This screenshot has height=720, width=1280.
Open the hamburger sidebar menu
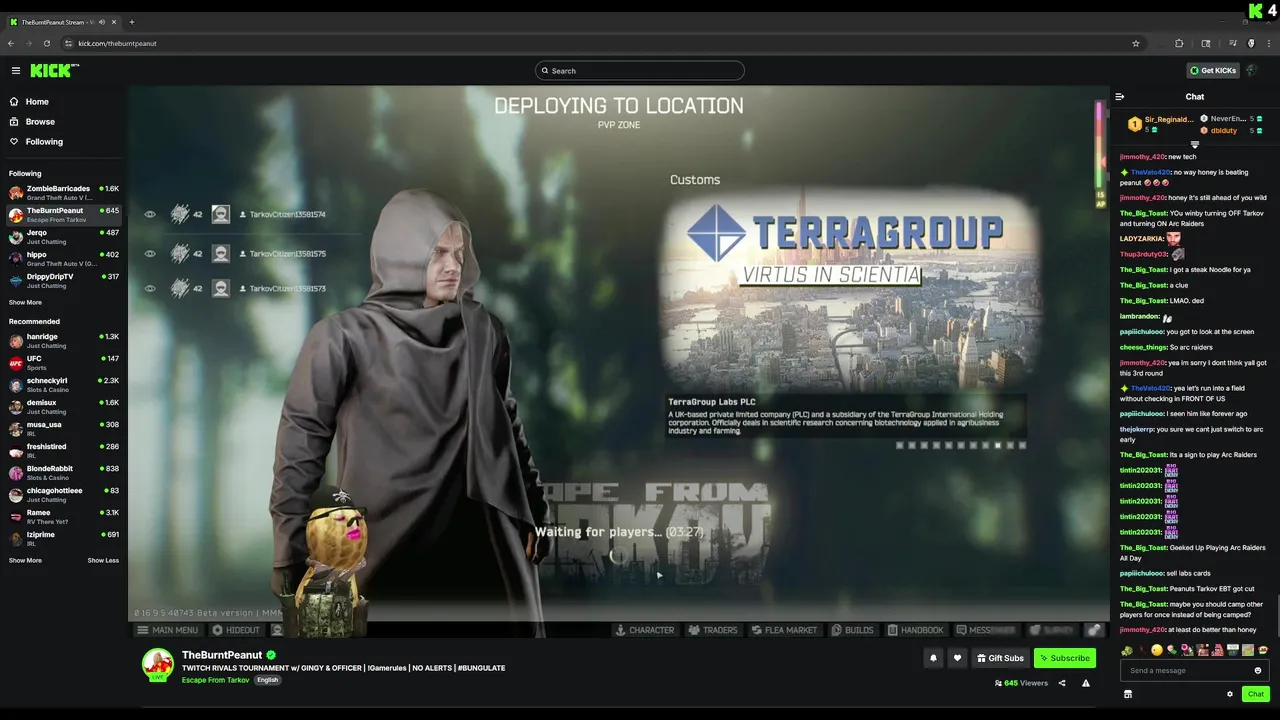(x=16, y=71)
